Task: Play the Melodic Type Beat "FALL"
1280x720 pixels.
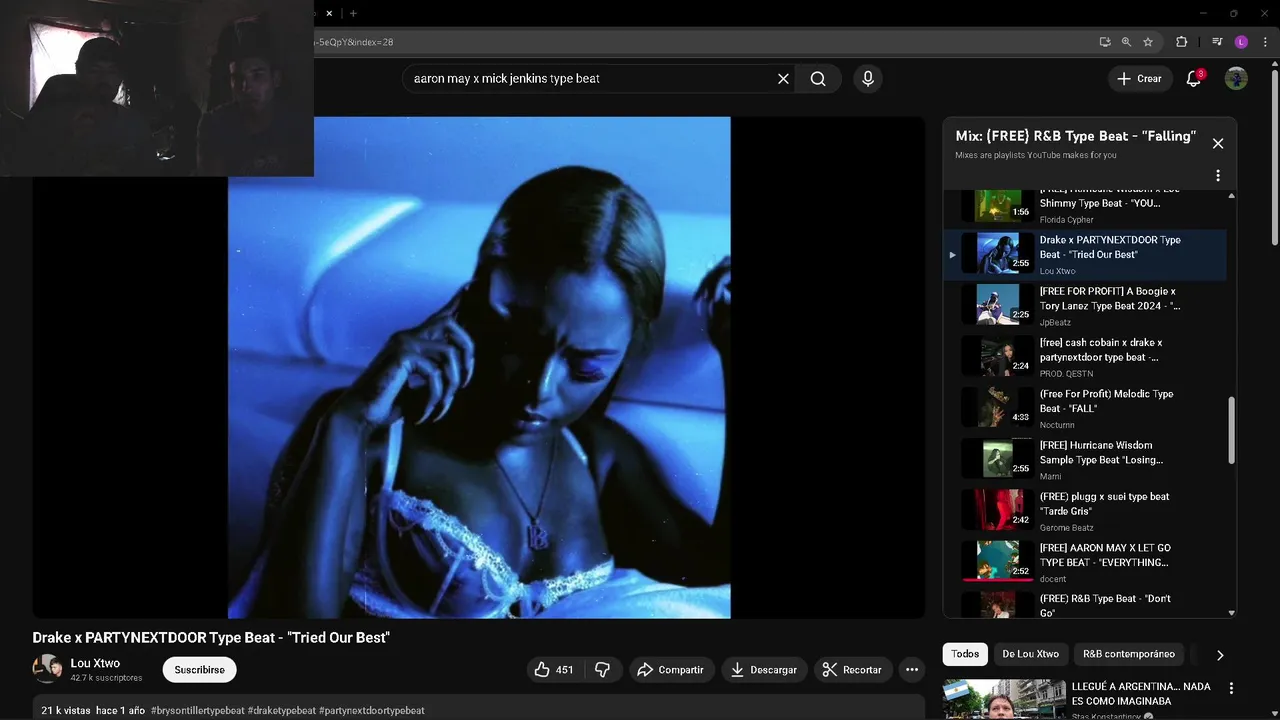Action: (x=1085, y=408)
